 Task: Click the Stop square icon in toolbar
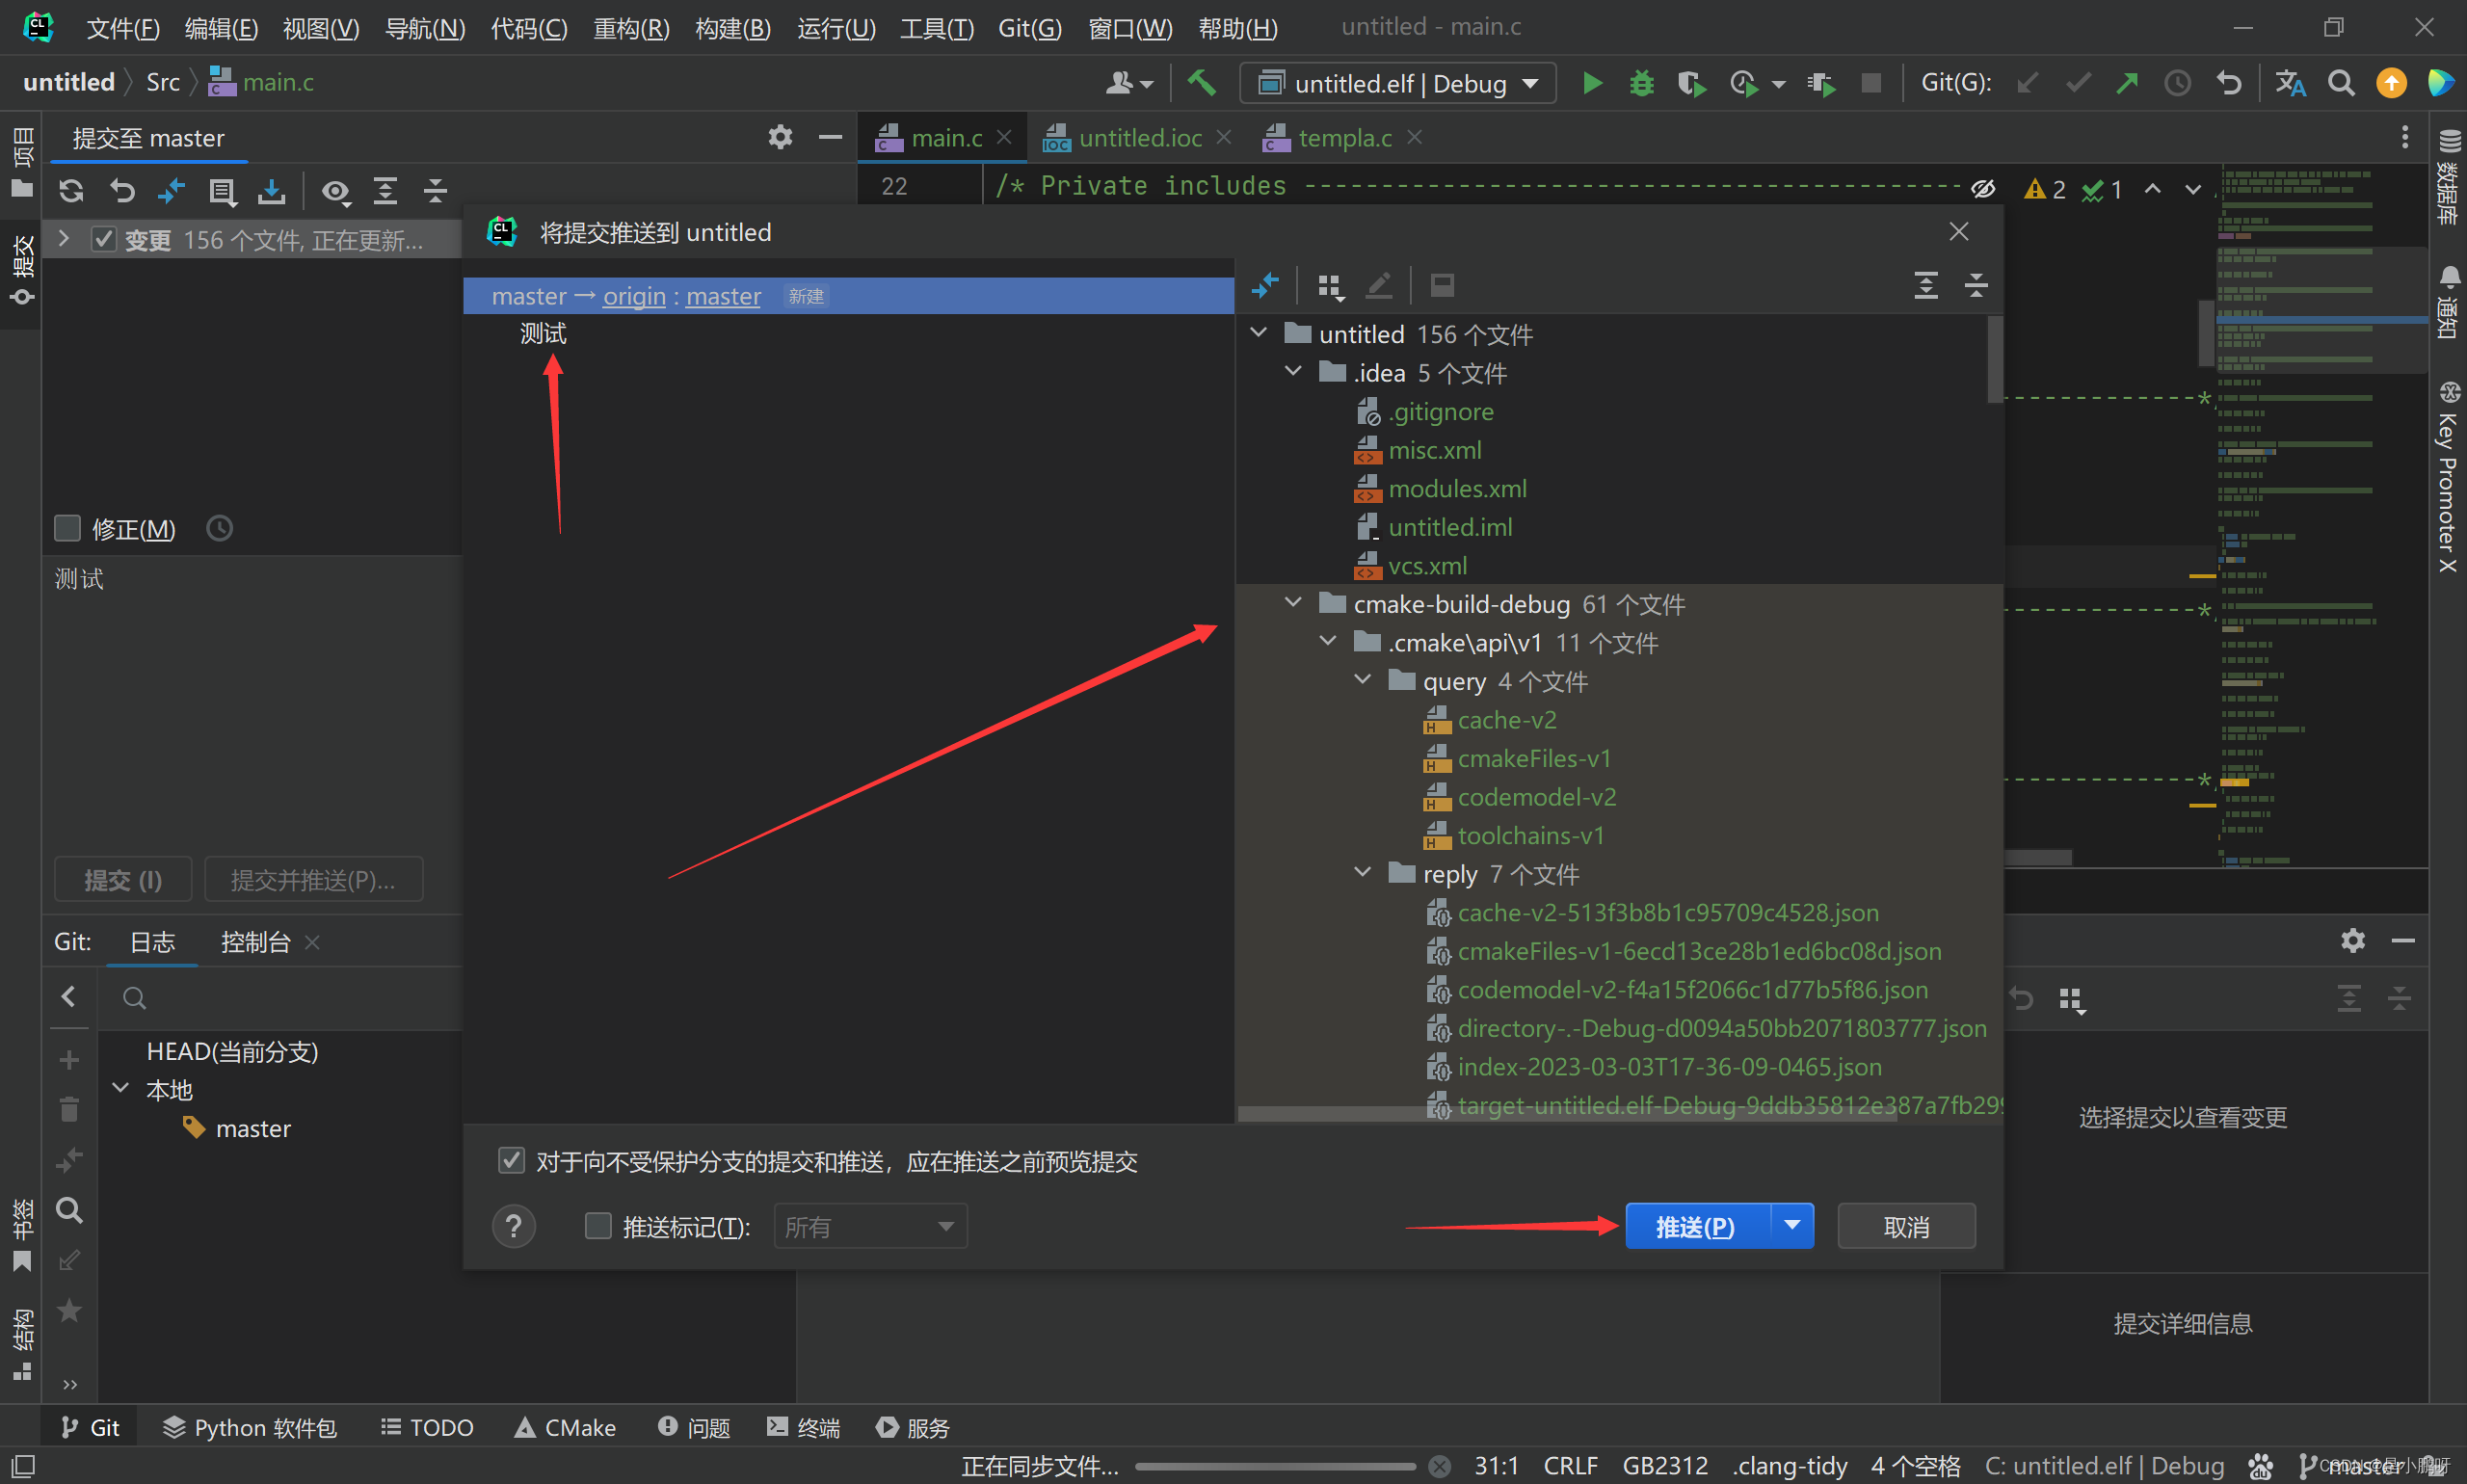[1871, 83]
